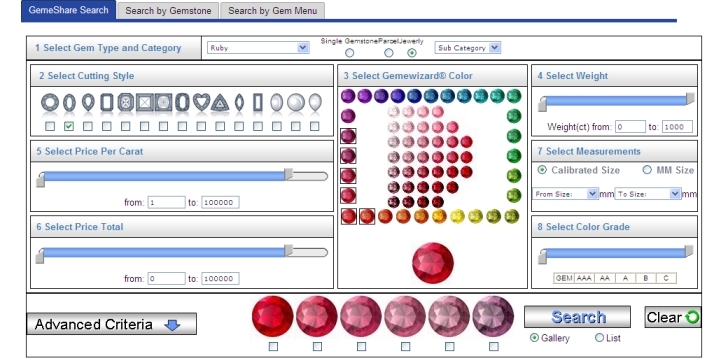The image size is (728, 363).
Task: Choose the pear-shaped cutting style icon
Action: tap(88, 103)
